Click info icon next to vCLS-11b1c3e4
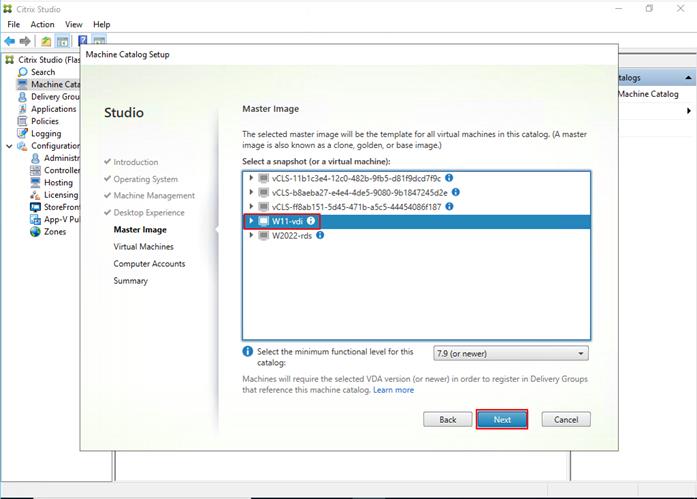Image resolution: width=697 pixels, height=499 pixels. [x=449, y=178]
